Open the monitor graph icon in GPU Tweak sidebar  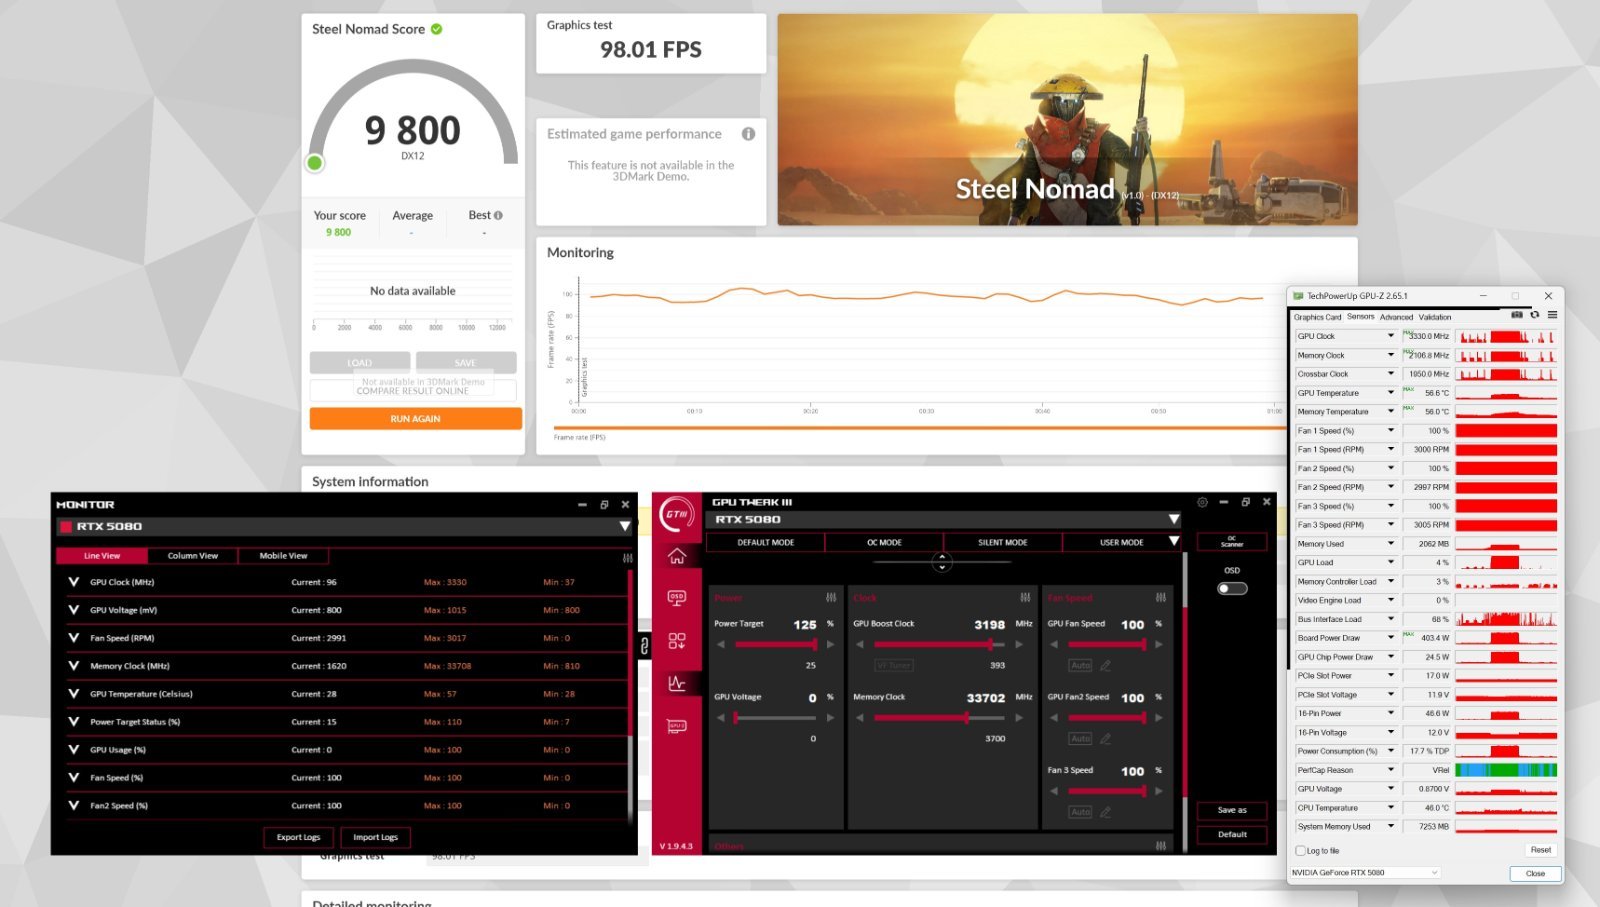[677, 684]
